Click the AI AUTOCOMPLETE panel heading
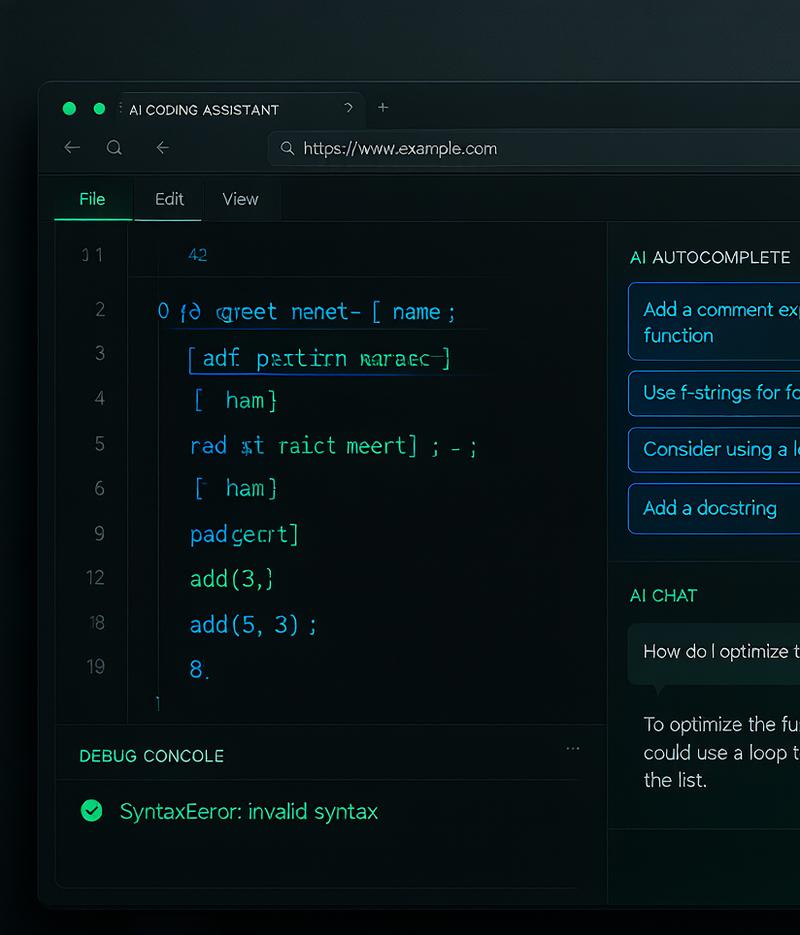The image size is (800, 935). 710,258
